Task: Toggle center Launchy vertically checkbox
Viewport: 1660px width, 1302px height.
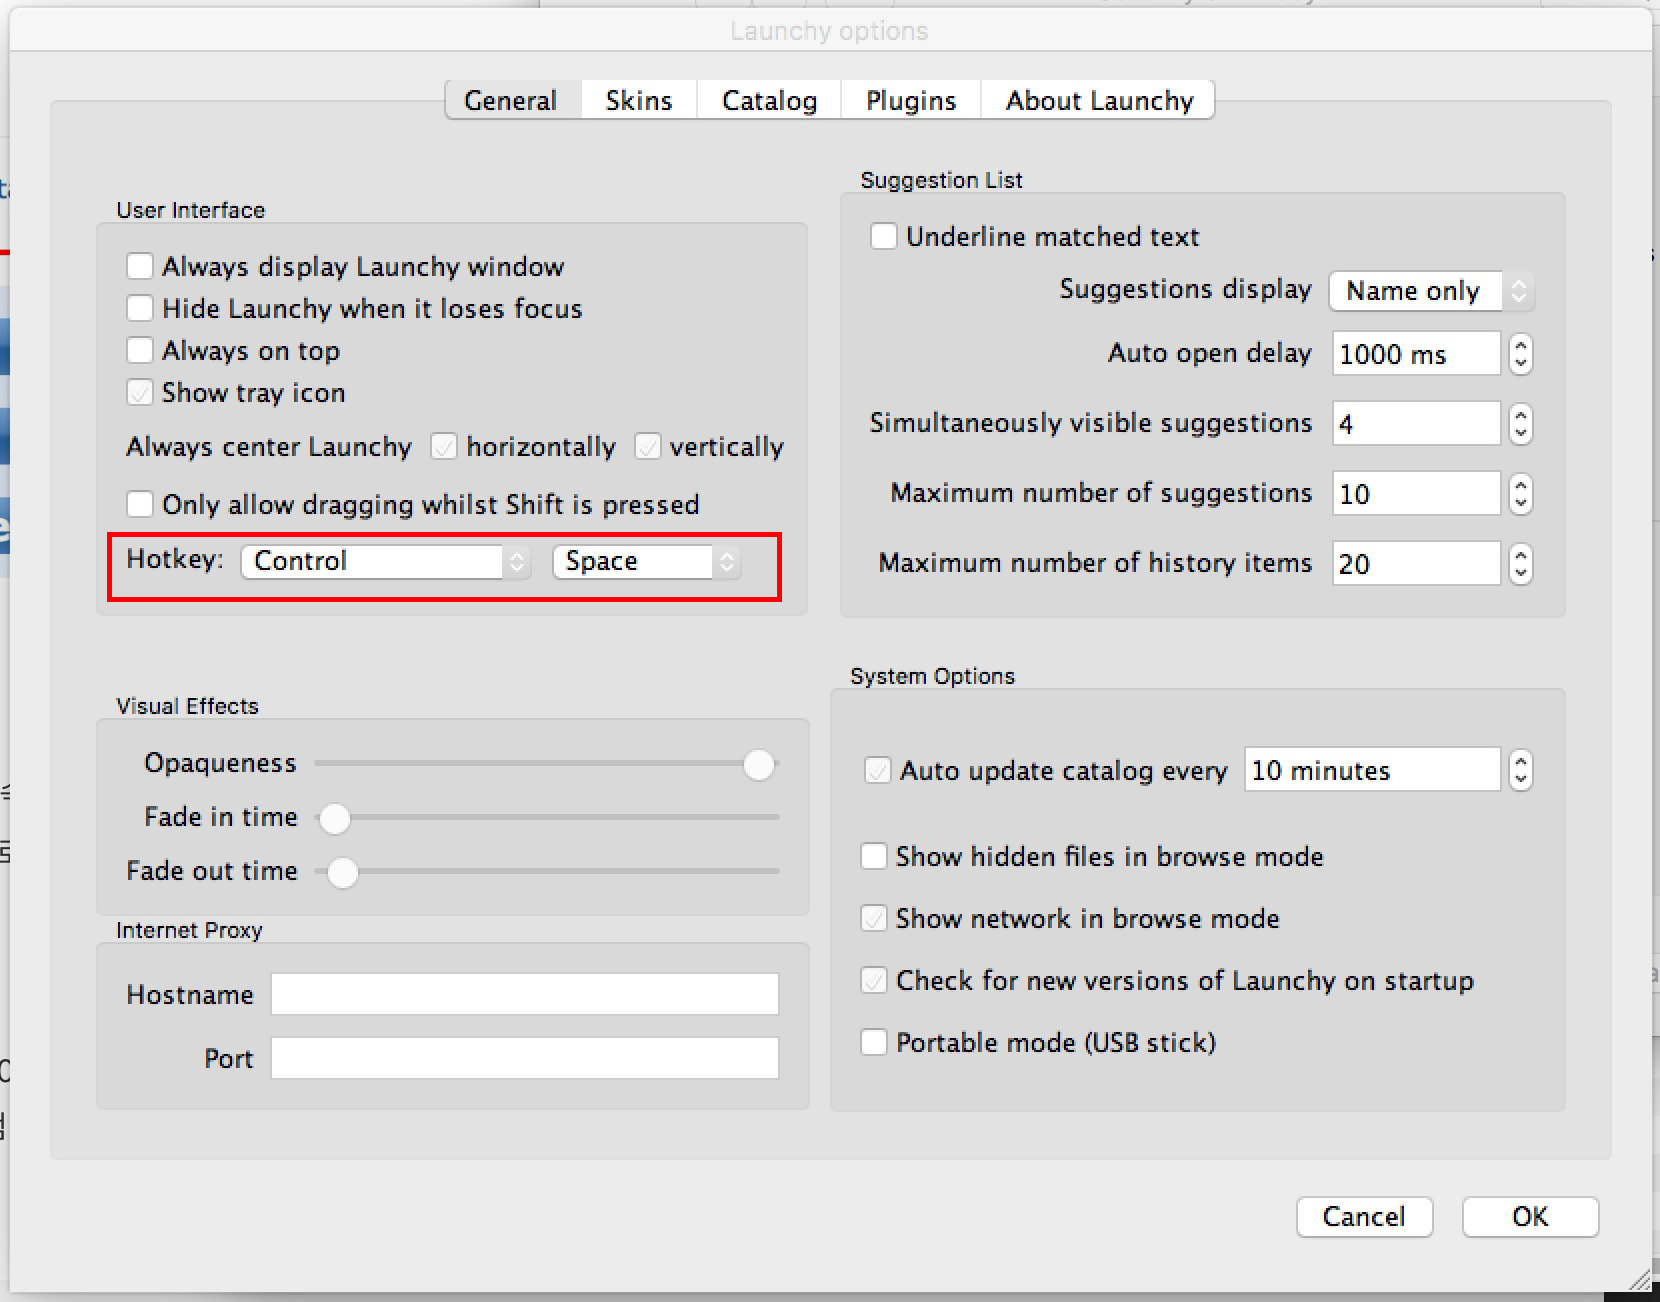Action: tap(648, 446)
